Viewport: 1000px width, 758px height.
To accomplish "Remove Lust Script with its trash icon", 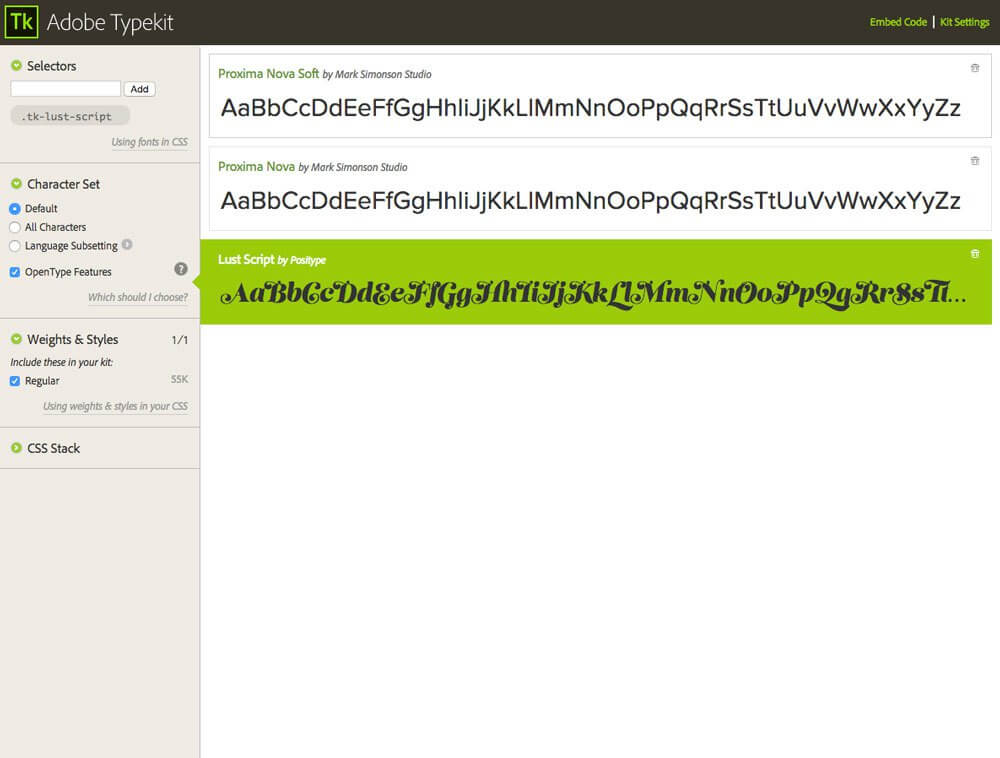I will (974, 254).
